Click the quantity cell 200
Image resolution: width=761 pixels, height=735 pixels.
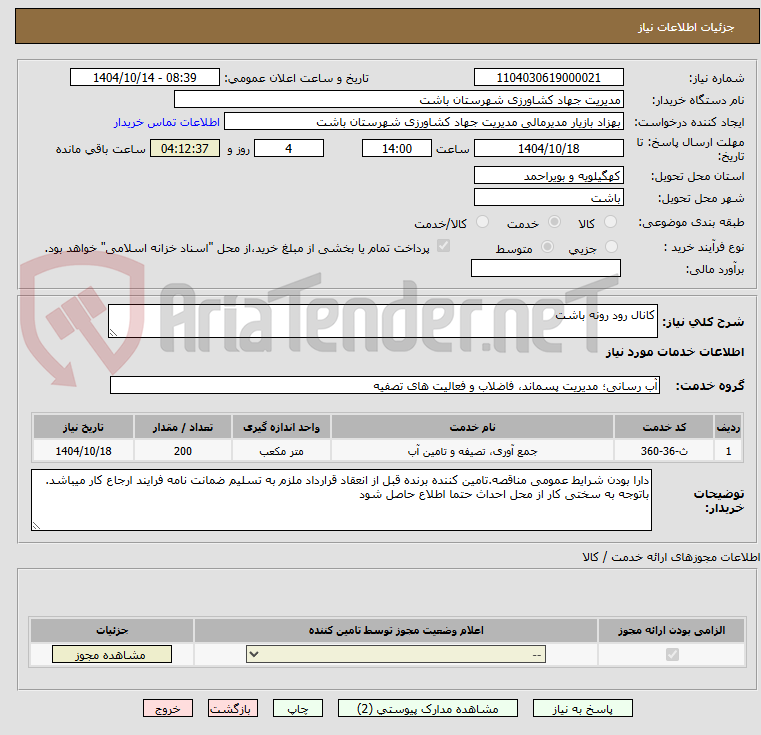click(183, 451)
